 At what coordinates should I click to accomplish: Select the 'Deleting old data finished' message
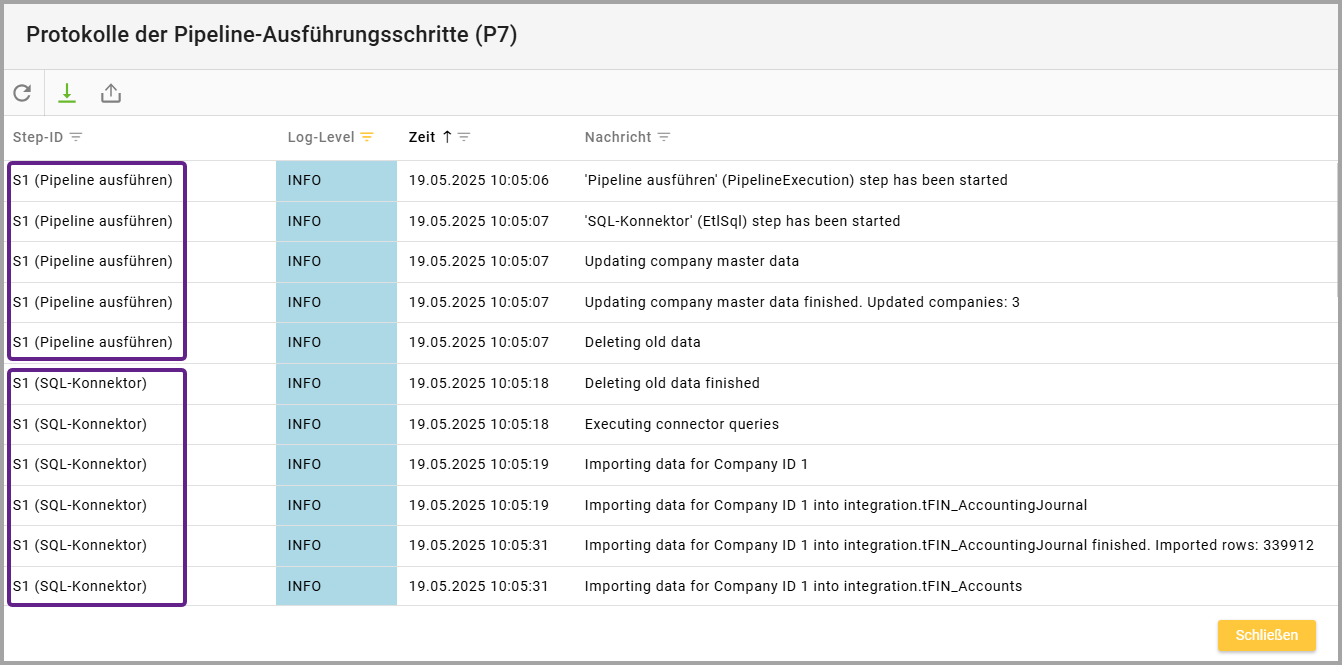(672, 383)
